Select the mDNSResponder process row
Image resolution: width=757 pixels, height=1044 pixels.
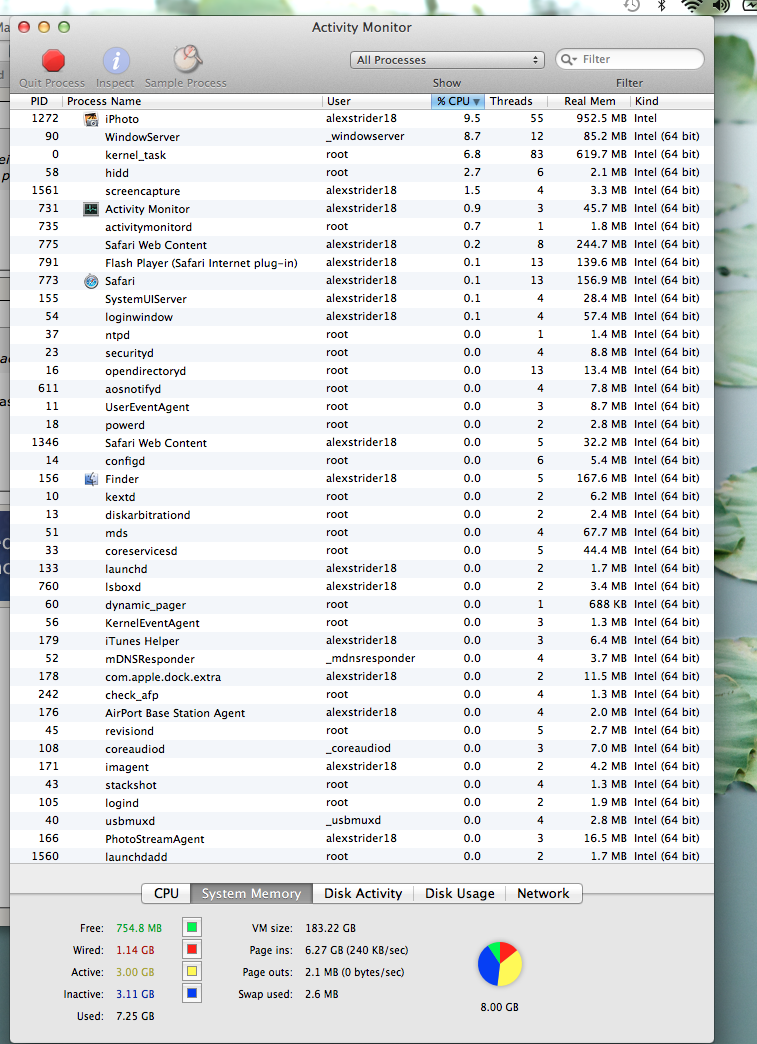coord(362,658)
